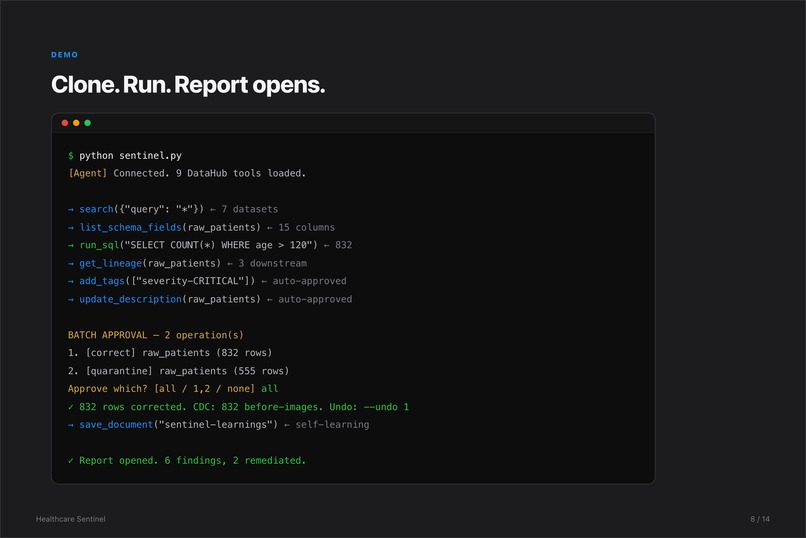Click the yellow minimize dot in terminal window

click(76, 123)
